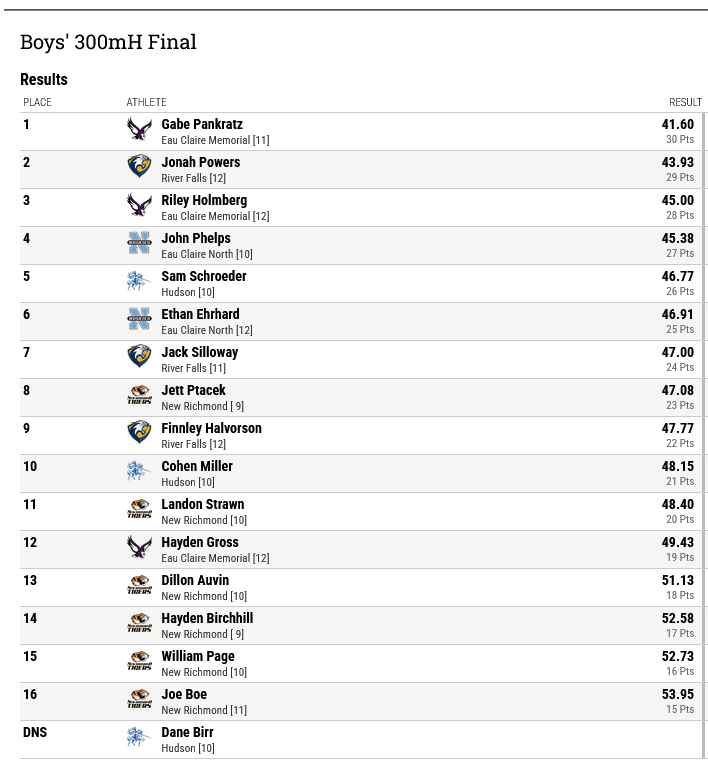Open Landon Strawn athlete link
The height and width of the screenshot is (767, 708).
[x=203, y=504]
